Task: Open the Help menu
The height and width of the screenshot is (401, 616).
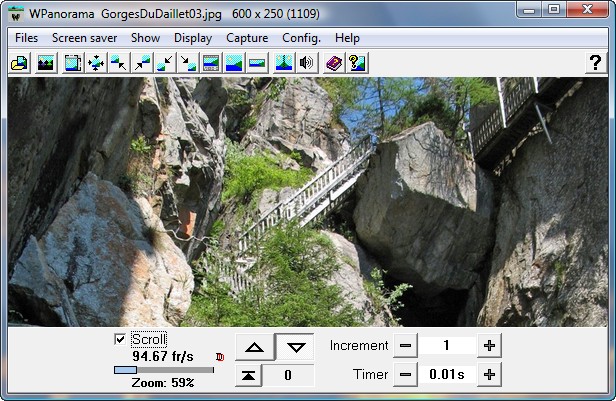Action: 347,38
